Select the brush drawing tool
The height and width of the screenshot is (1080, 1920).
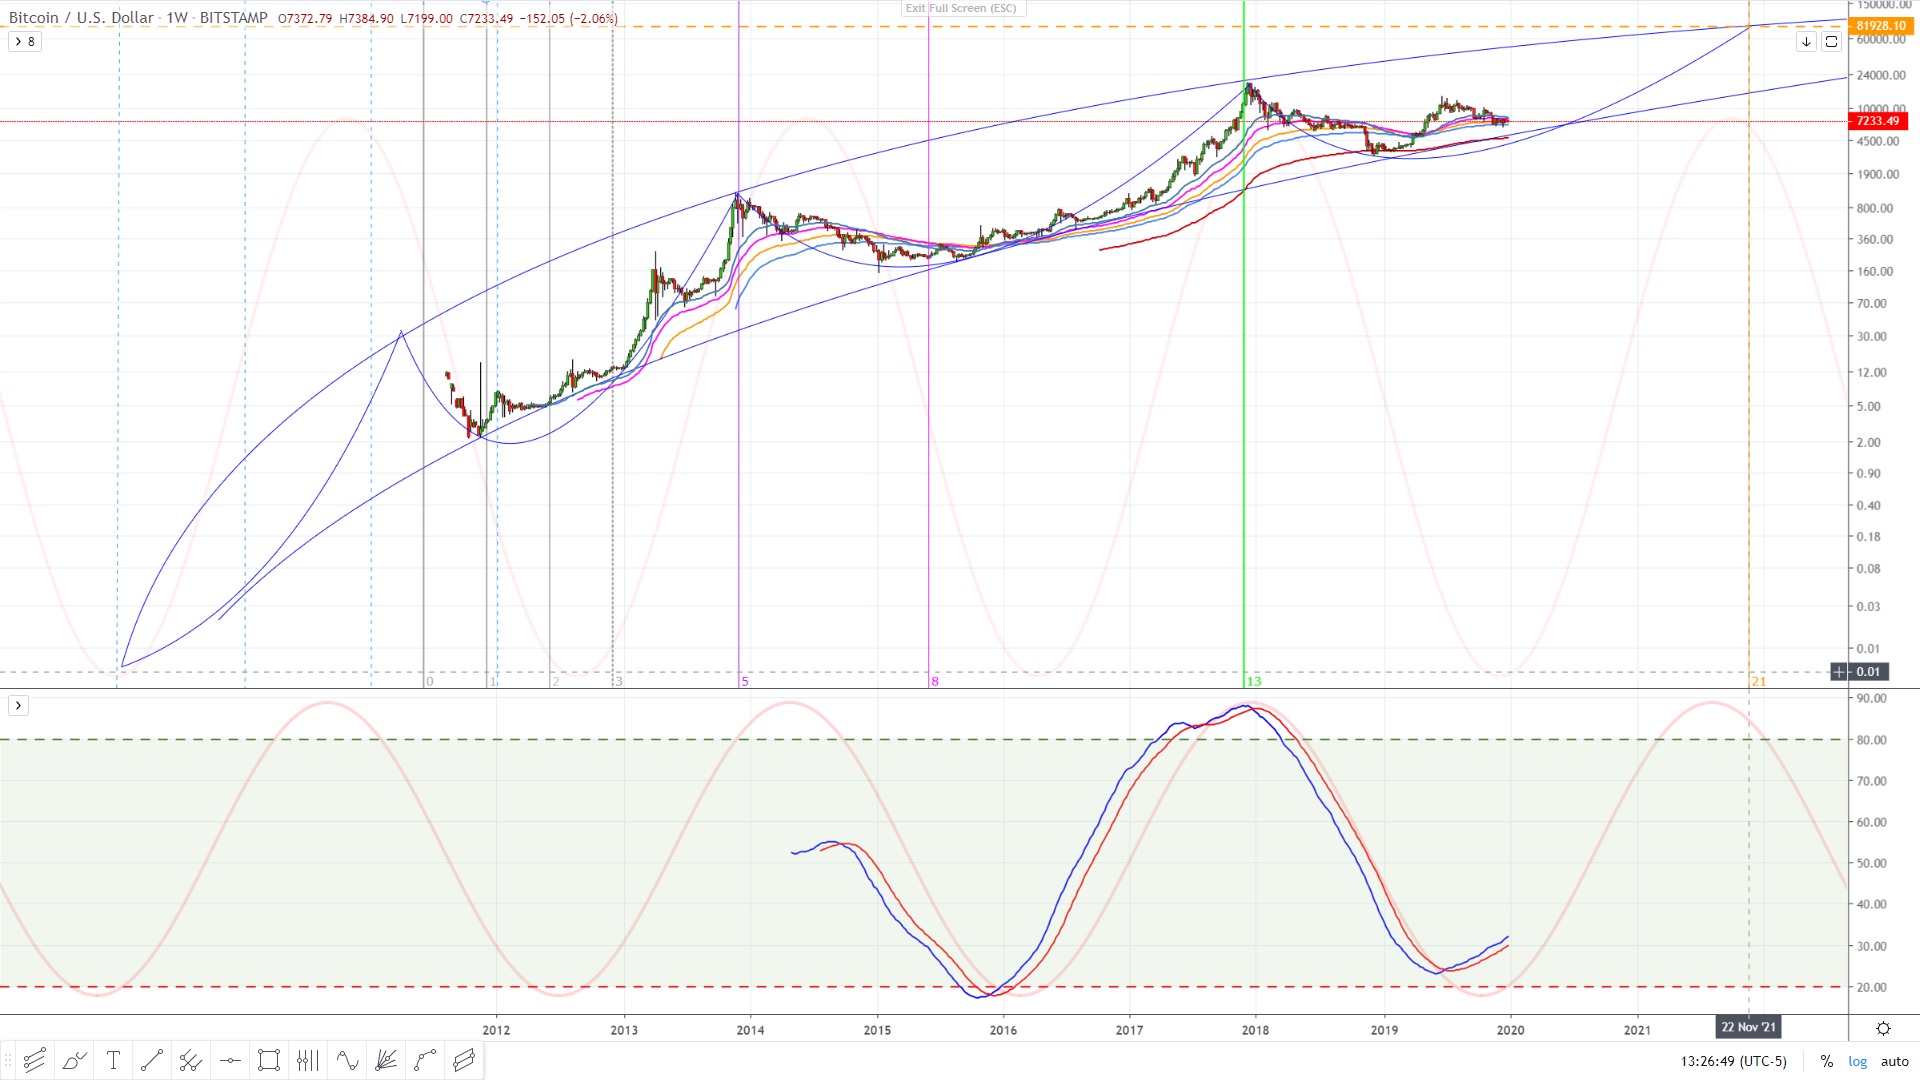coord(74,1060)
